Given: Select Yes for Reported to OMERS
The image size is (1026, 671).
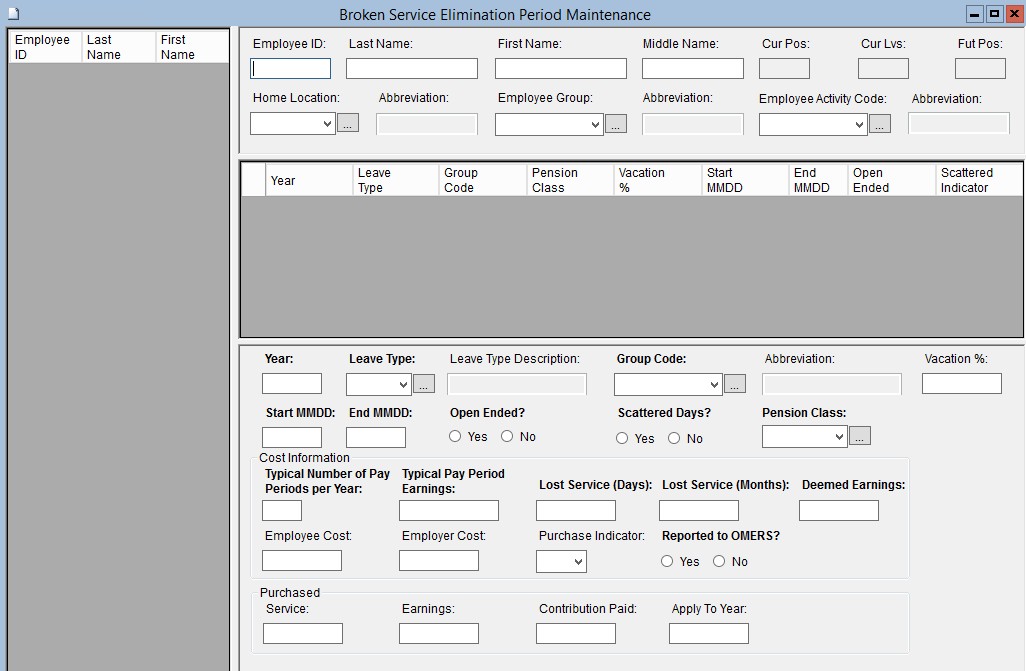Looking at the screenshot, I should (x=667, y=562).
